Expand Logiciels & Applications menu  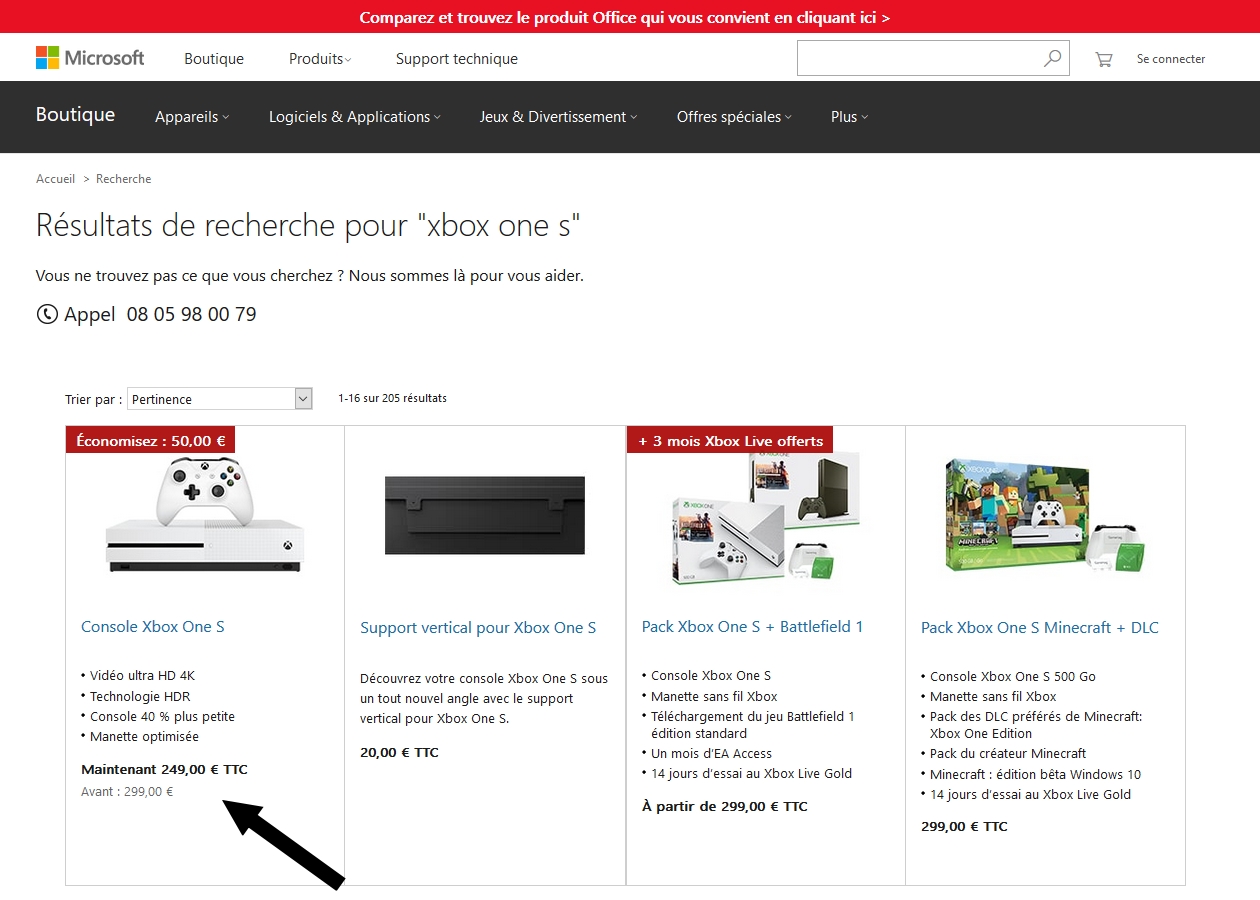point(355,117)
